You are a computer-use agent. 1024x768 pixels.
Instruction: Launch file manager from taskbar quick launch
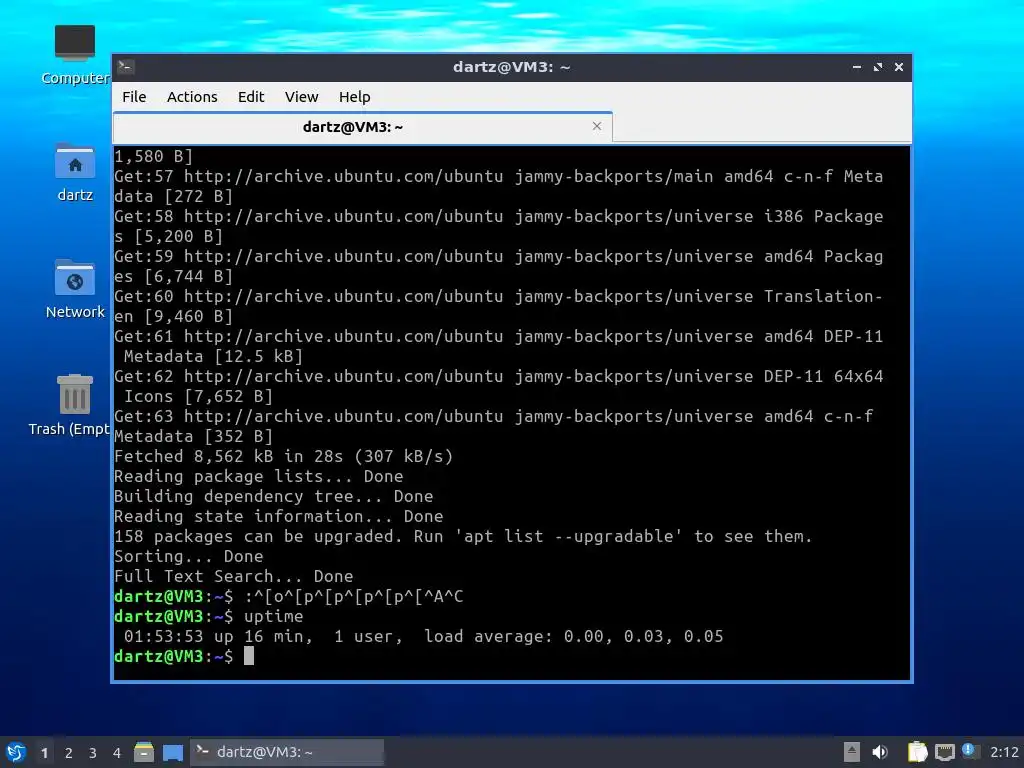click(144, 752)
